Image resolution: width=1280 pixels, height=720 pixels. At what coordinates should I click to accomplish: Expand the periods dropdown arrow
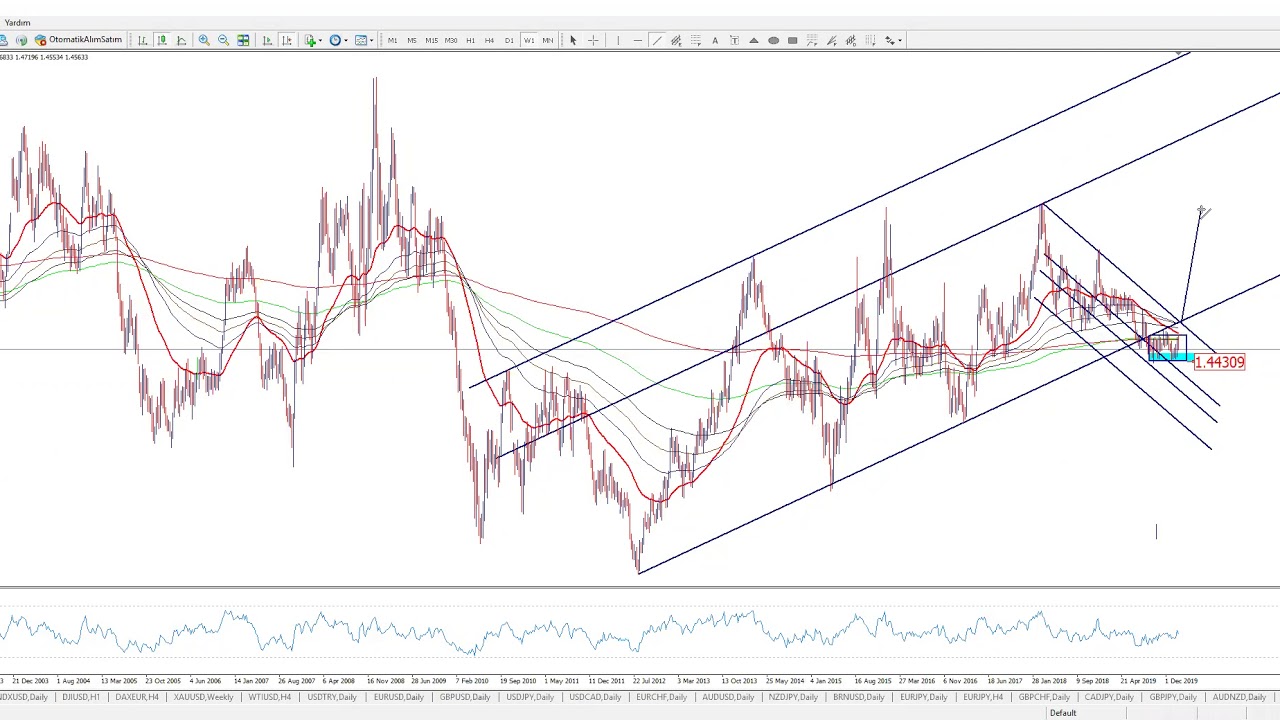tap(346, 40)
